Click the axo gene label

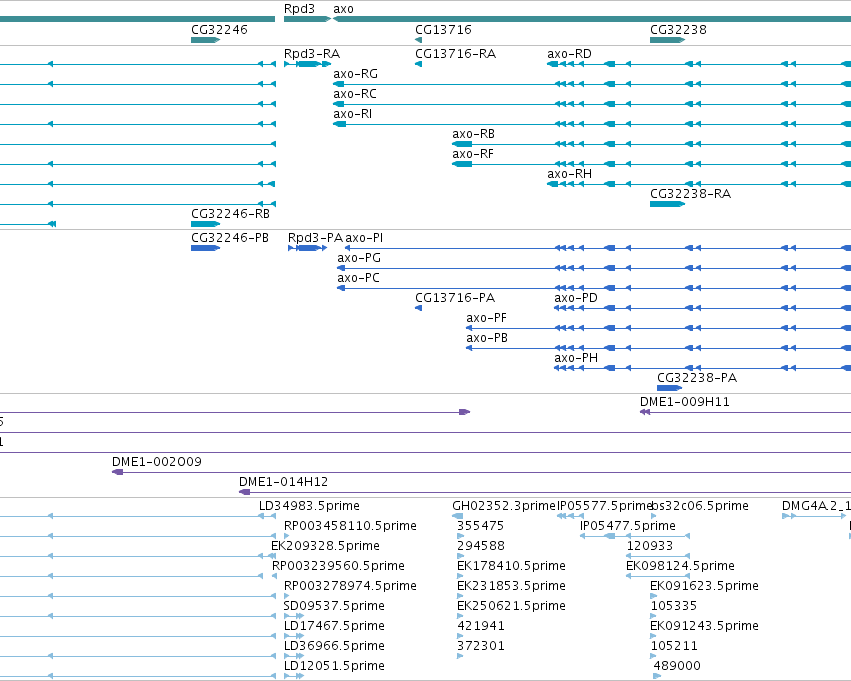(x=343, y=9)
